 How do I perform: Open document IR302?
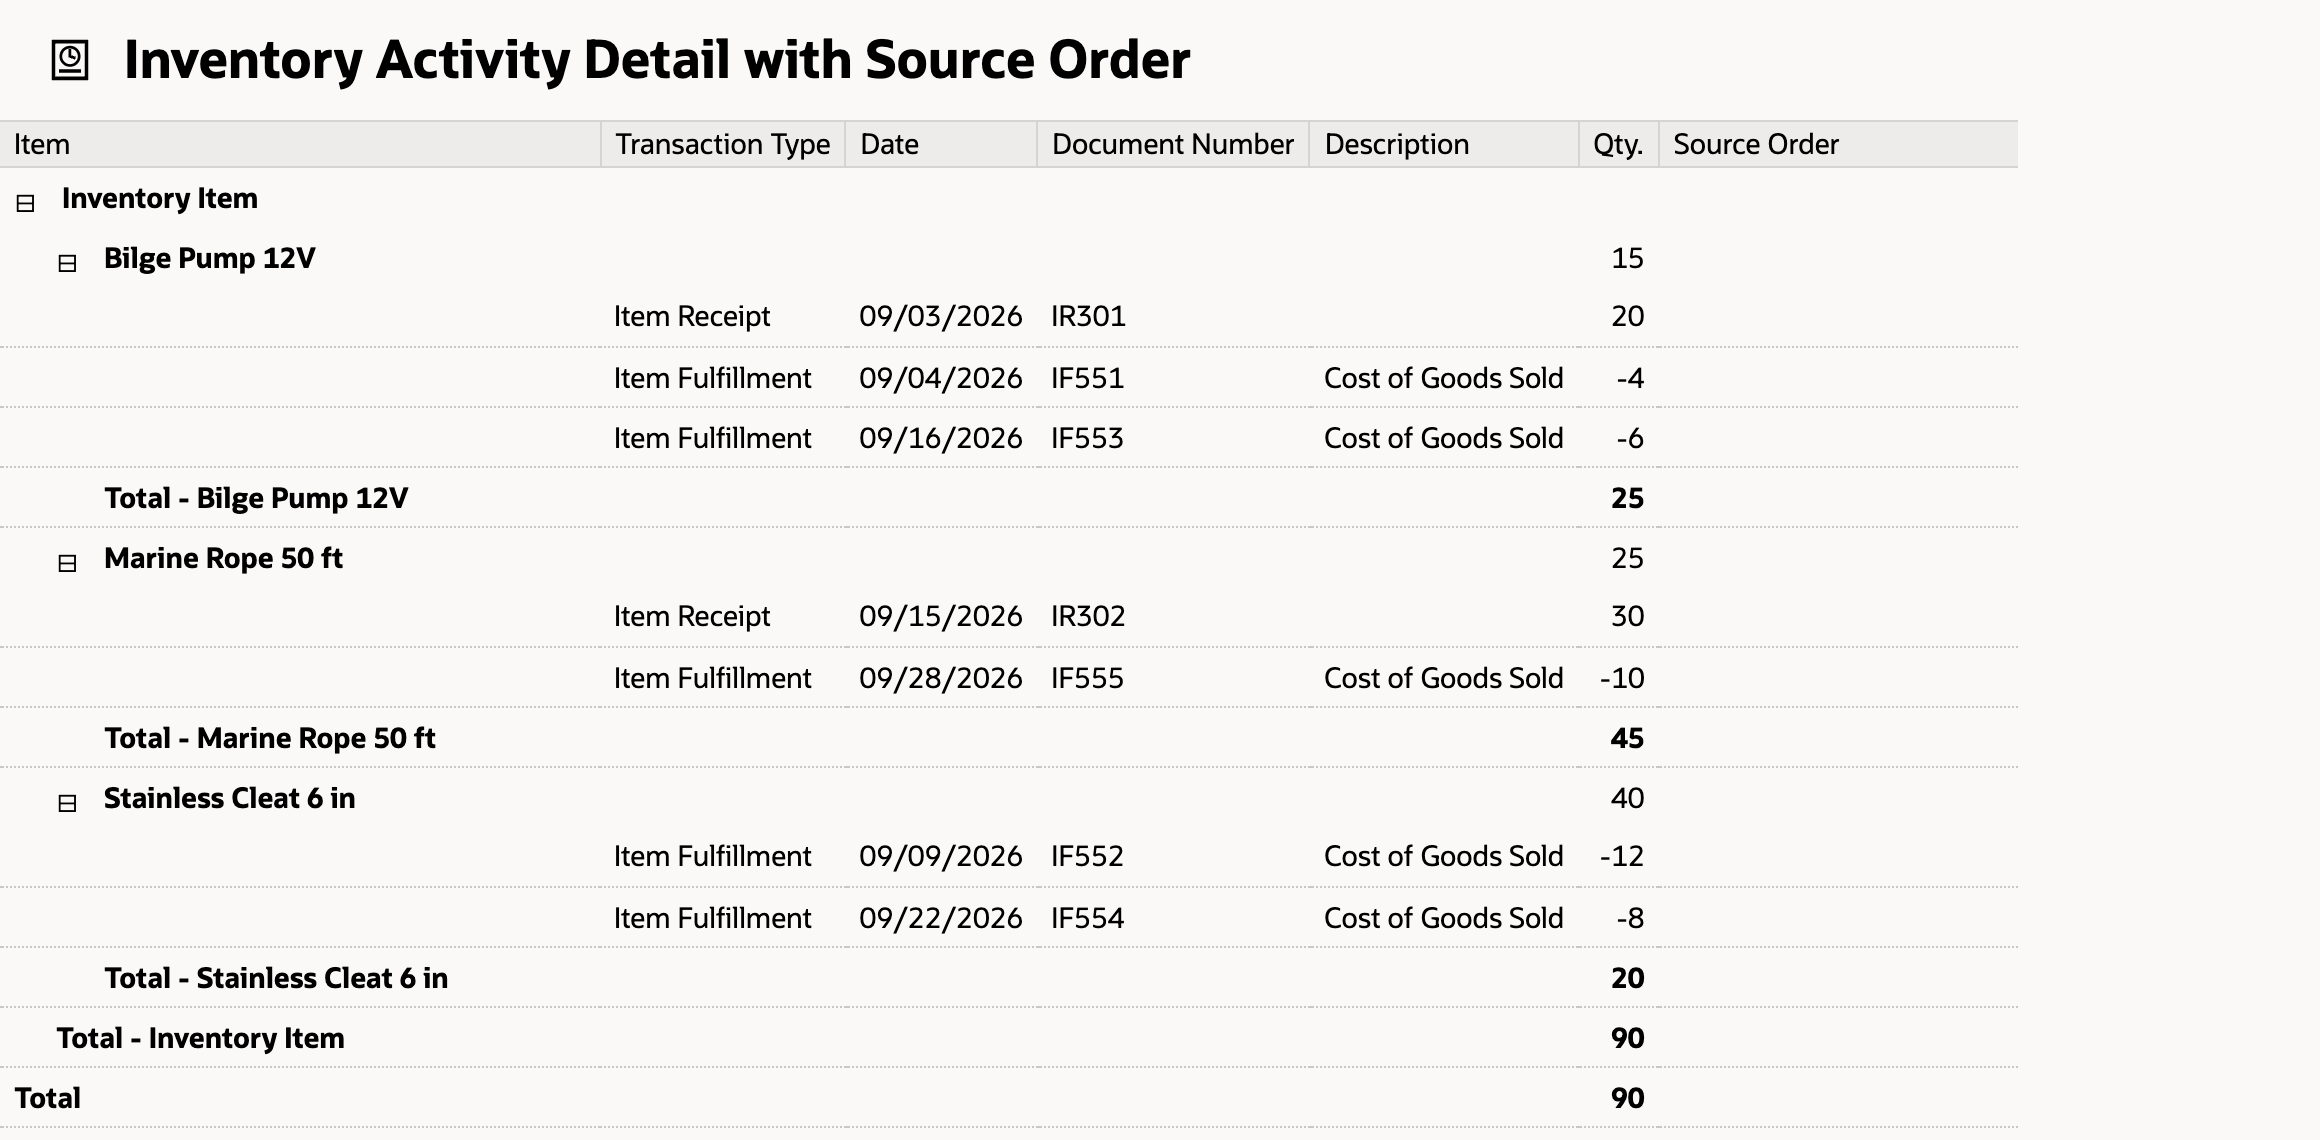pos(1088,616)
